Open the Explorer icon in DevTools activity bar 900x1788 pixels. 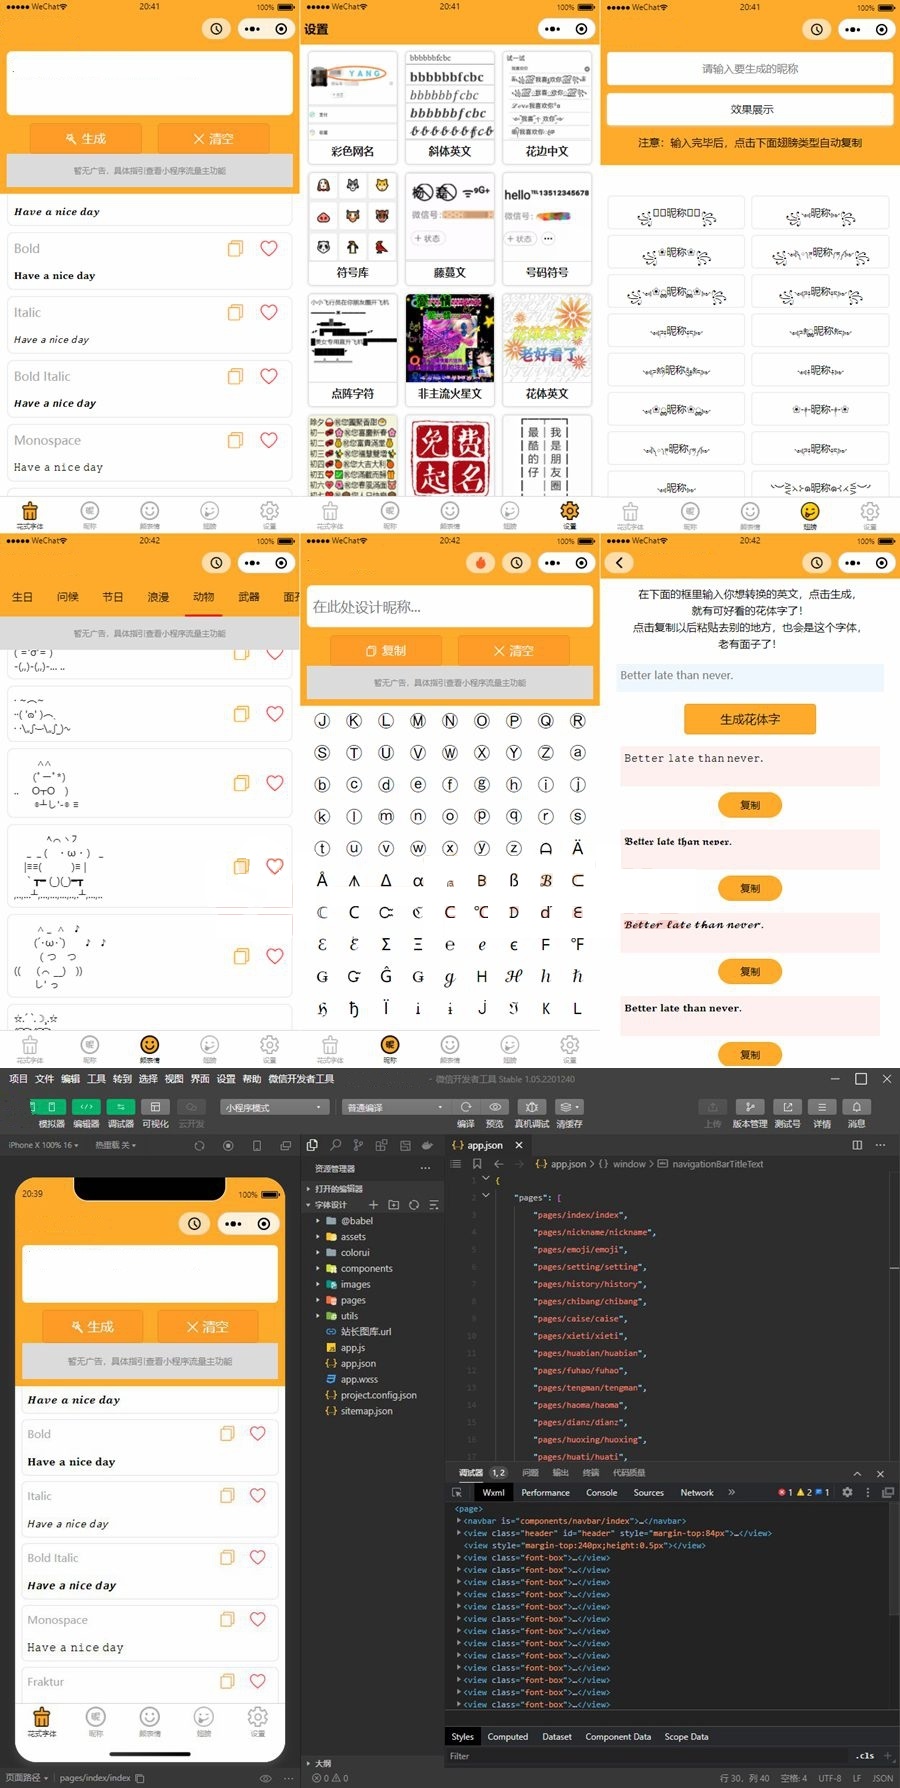point(312,1145)
